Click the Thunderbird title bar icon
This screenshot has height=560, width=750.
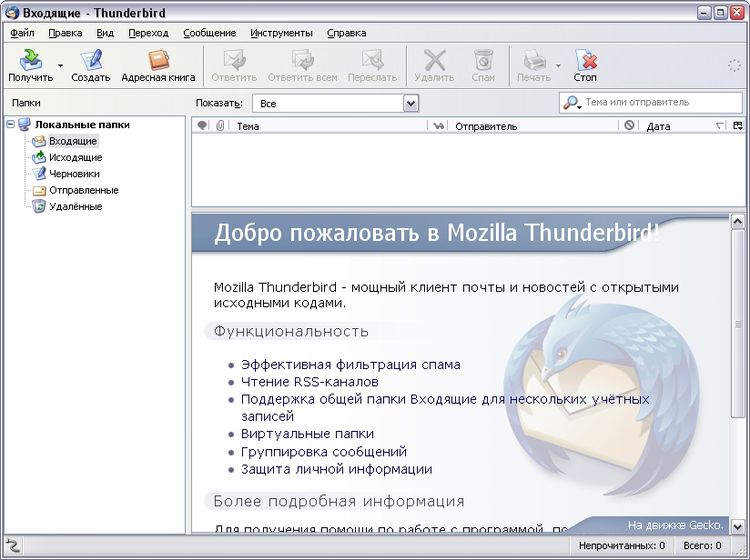click(11, 12)
